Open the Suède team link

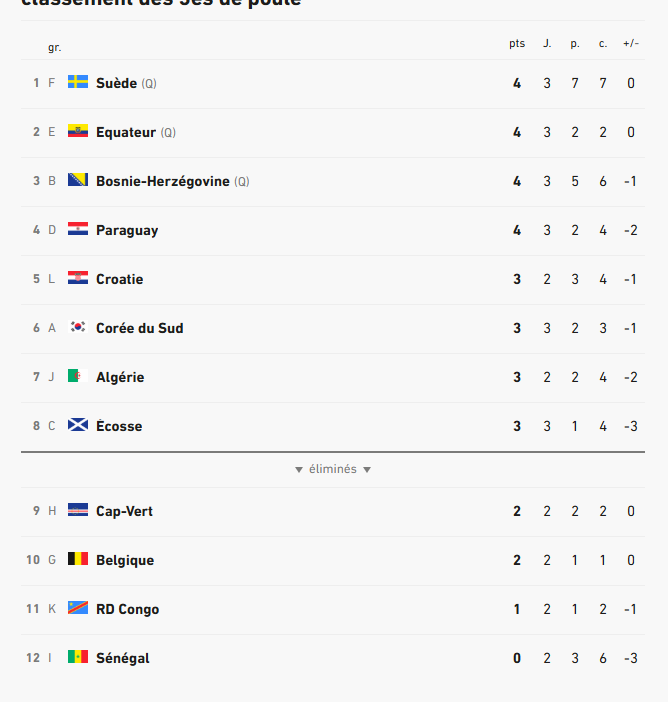(x=116, y=83)
